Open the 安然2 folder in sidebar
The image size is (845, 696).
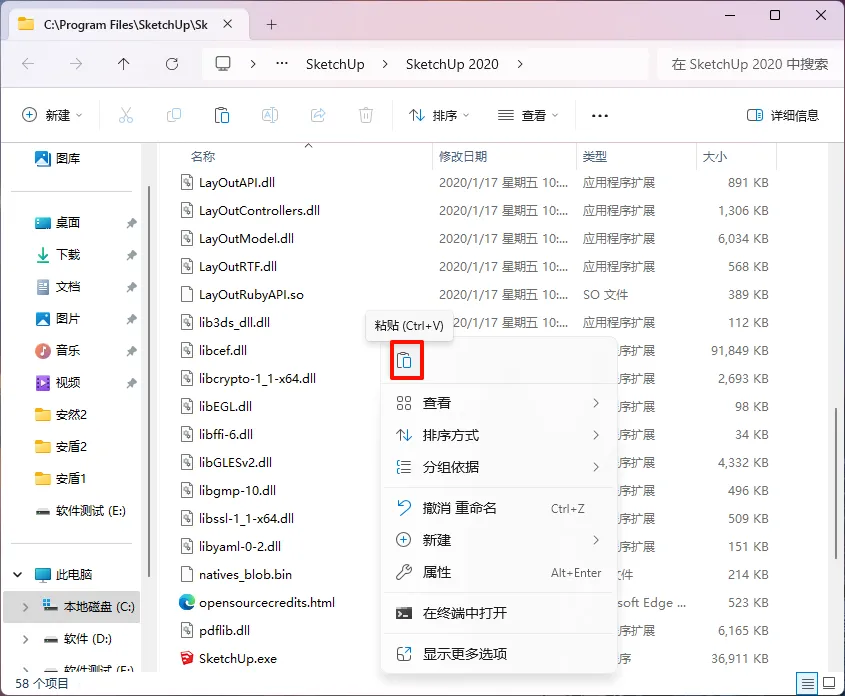tap(60, 415)
